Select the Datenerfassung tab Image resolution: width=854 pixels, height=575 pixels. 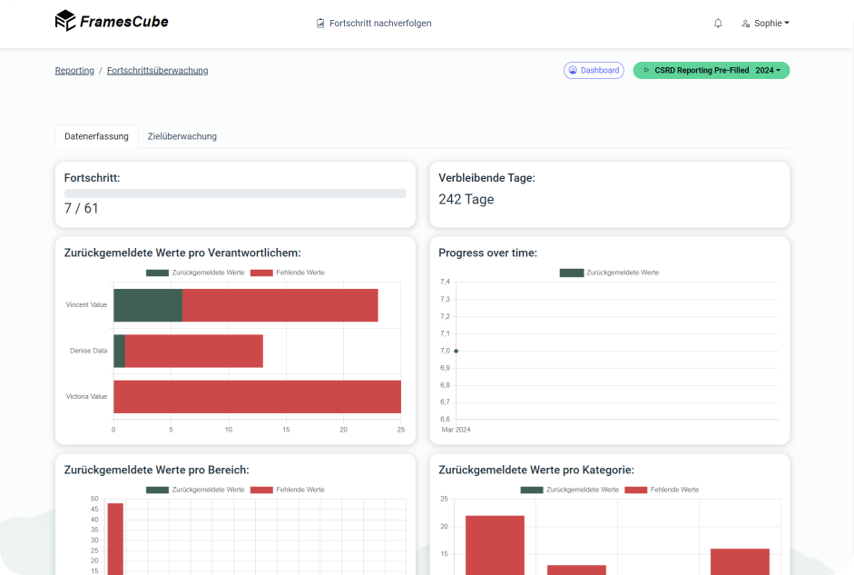tap(96, 136)
